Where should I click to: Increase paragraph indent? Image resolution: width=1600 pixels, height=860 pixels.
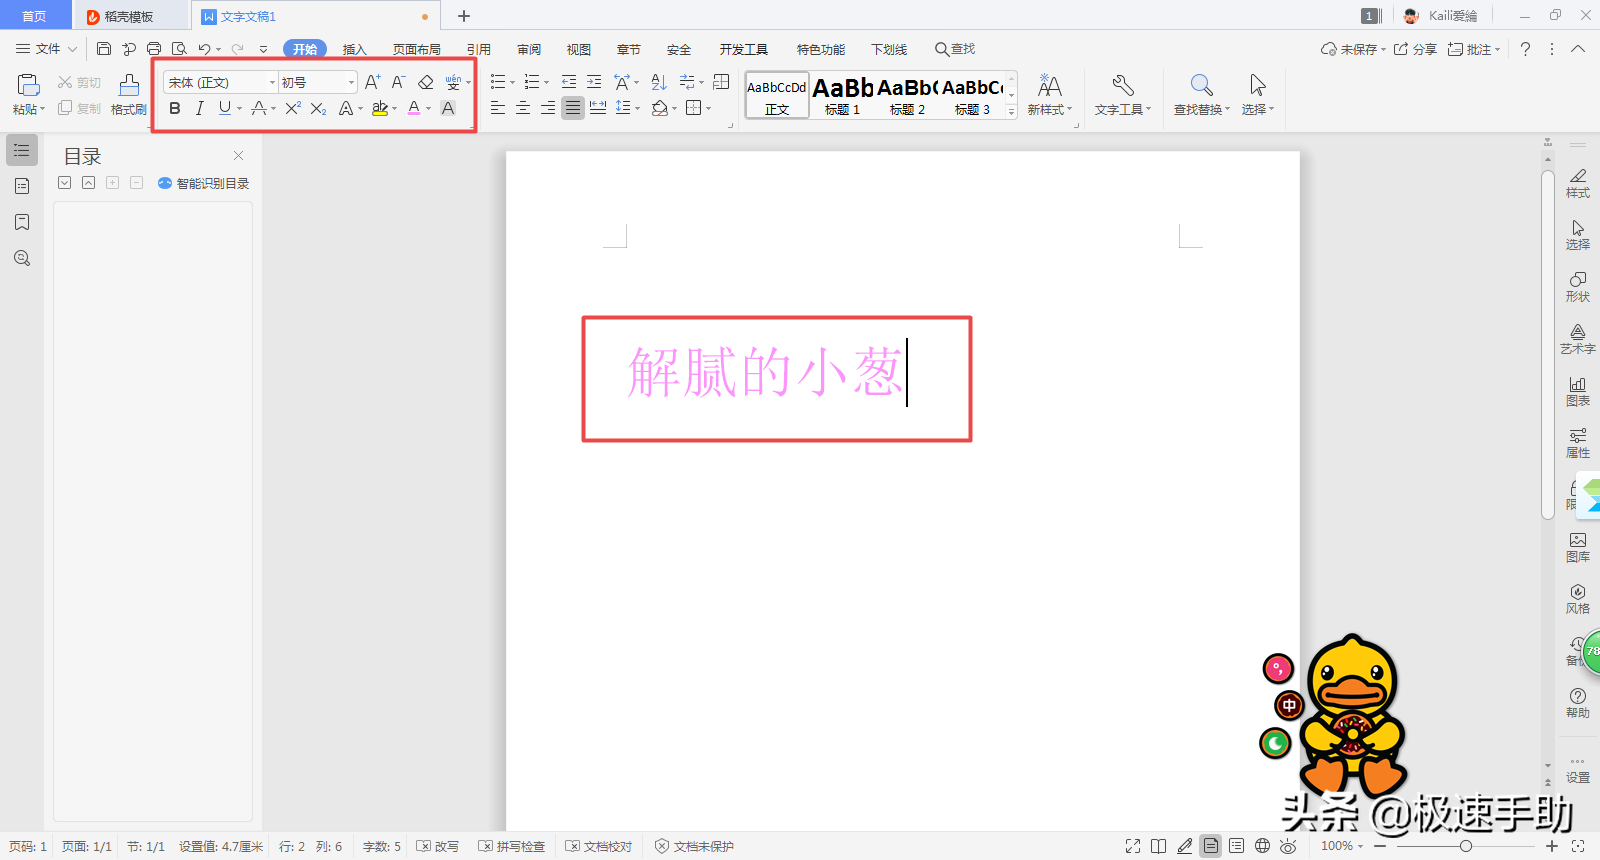tap(594, 82)
